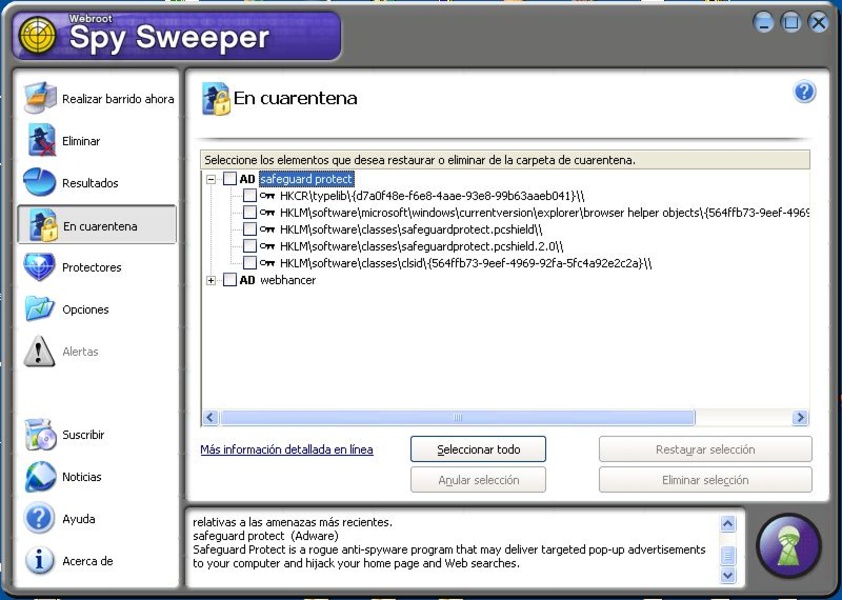
Task: Click the key icon of the browser helper objects entry
Action: pos(267,212)
